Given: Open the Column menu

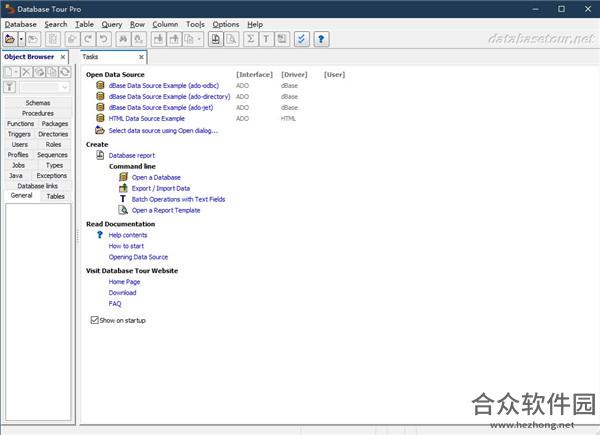Looking at the screenshot, I should point(165,24).
